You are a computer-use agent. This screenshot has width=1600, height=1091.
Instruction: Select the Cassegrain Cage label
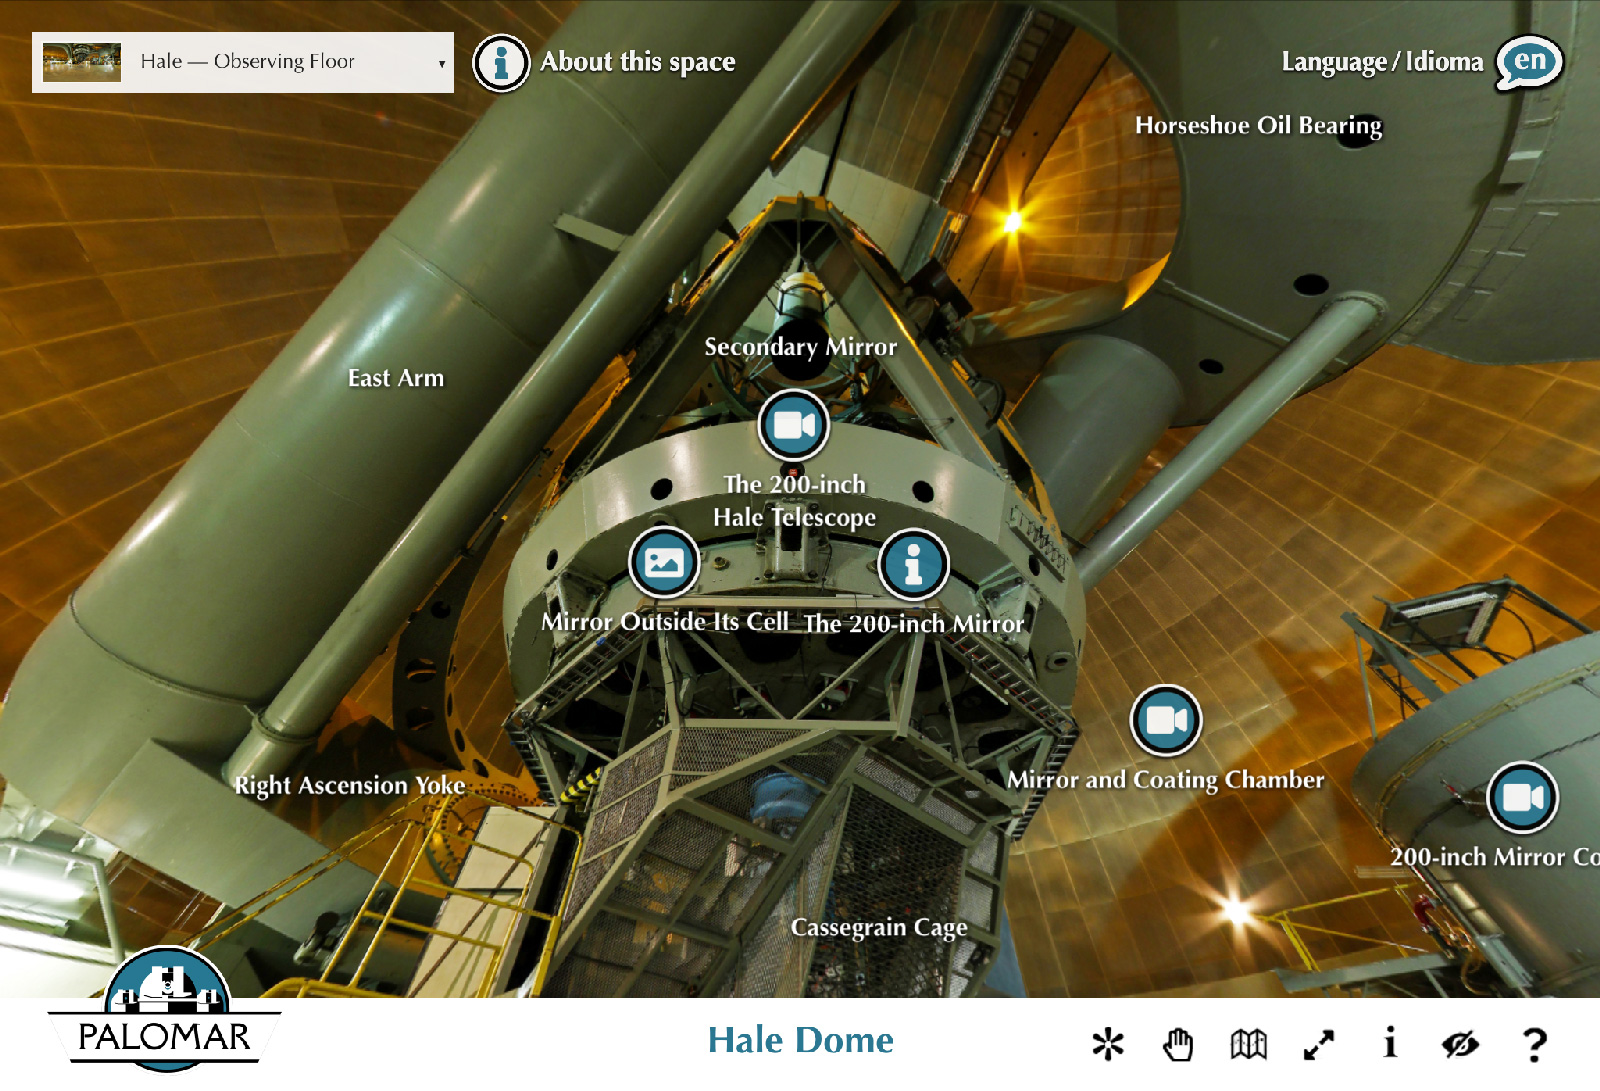(x=879, y=928)
